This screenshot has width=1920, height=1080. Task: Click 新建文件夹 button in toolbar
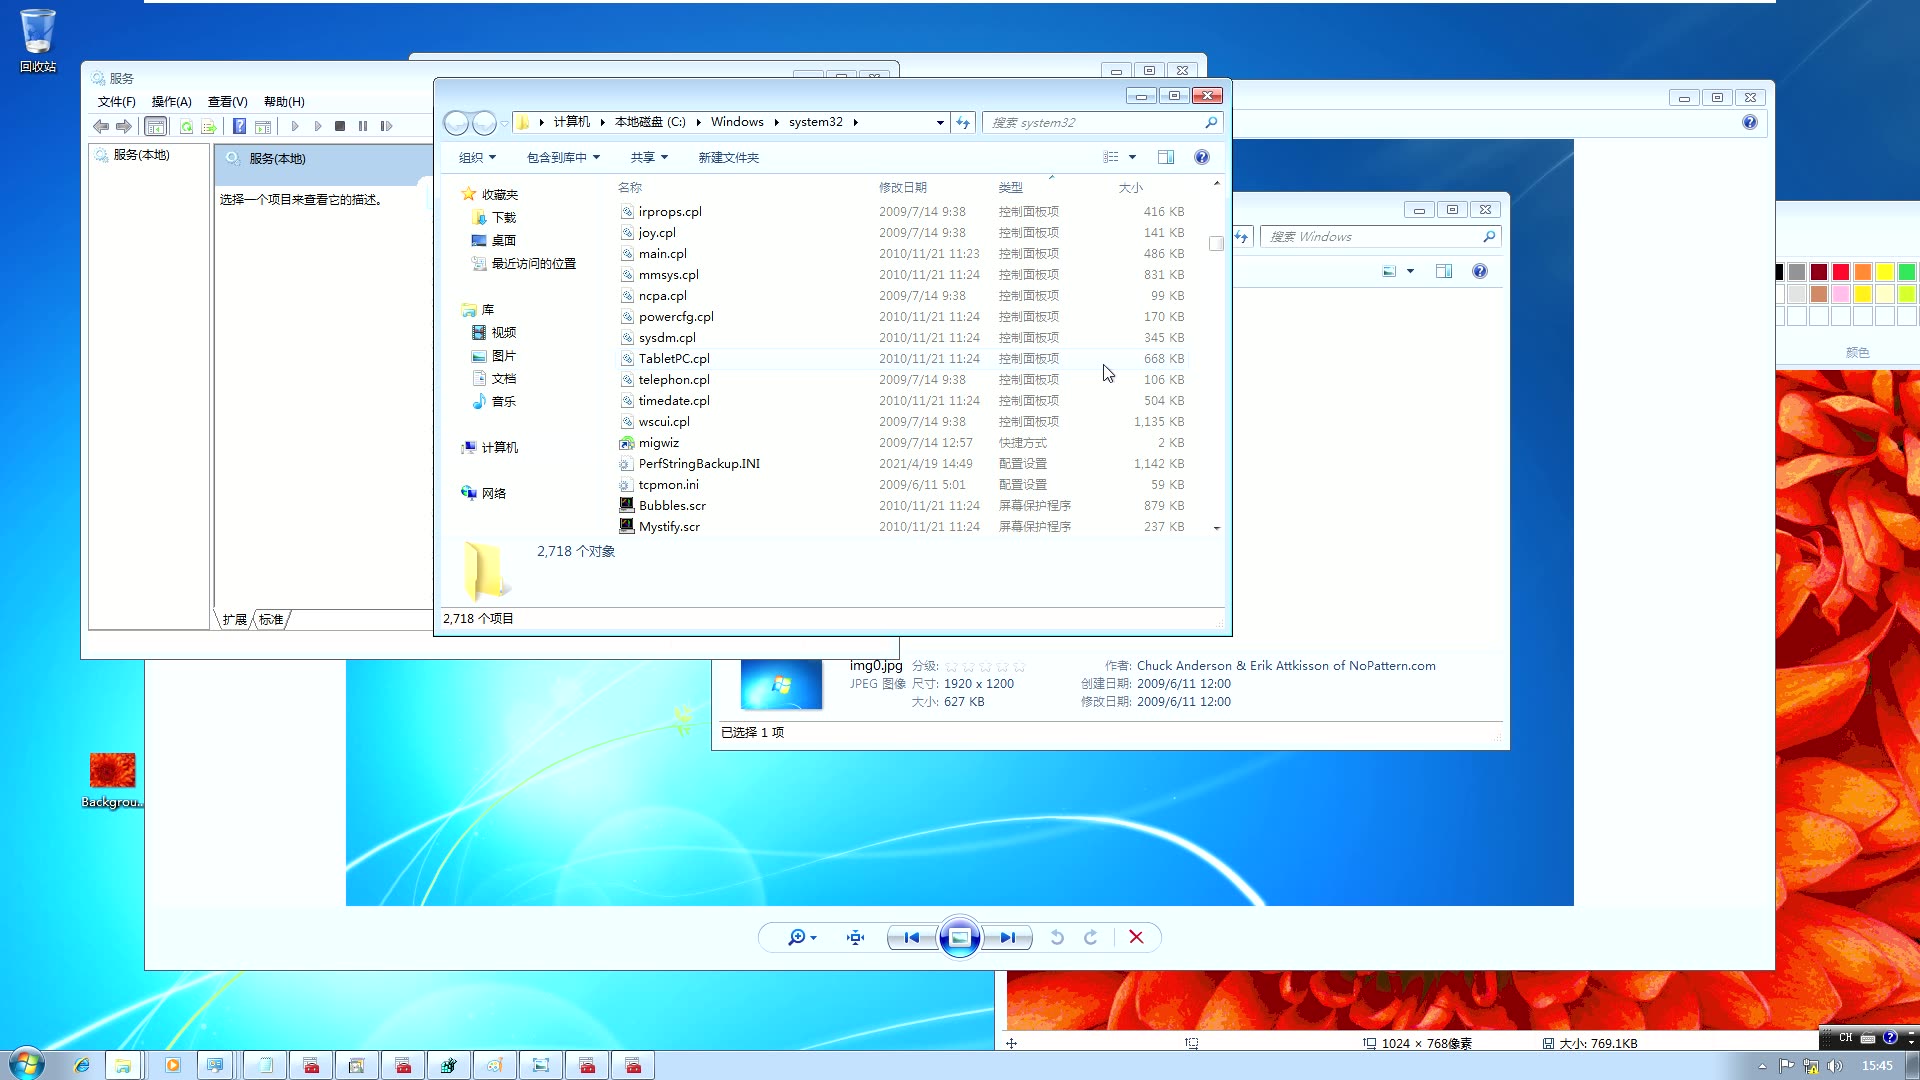click(729, 157)
